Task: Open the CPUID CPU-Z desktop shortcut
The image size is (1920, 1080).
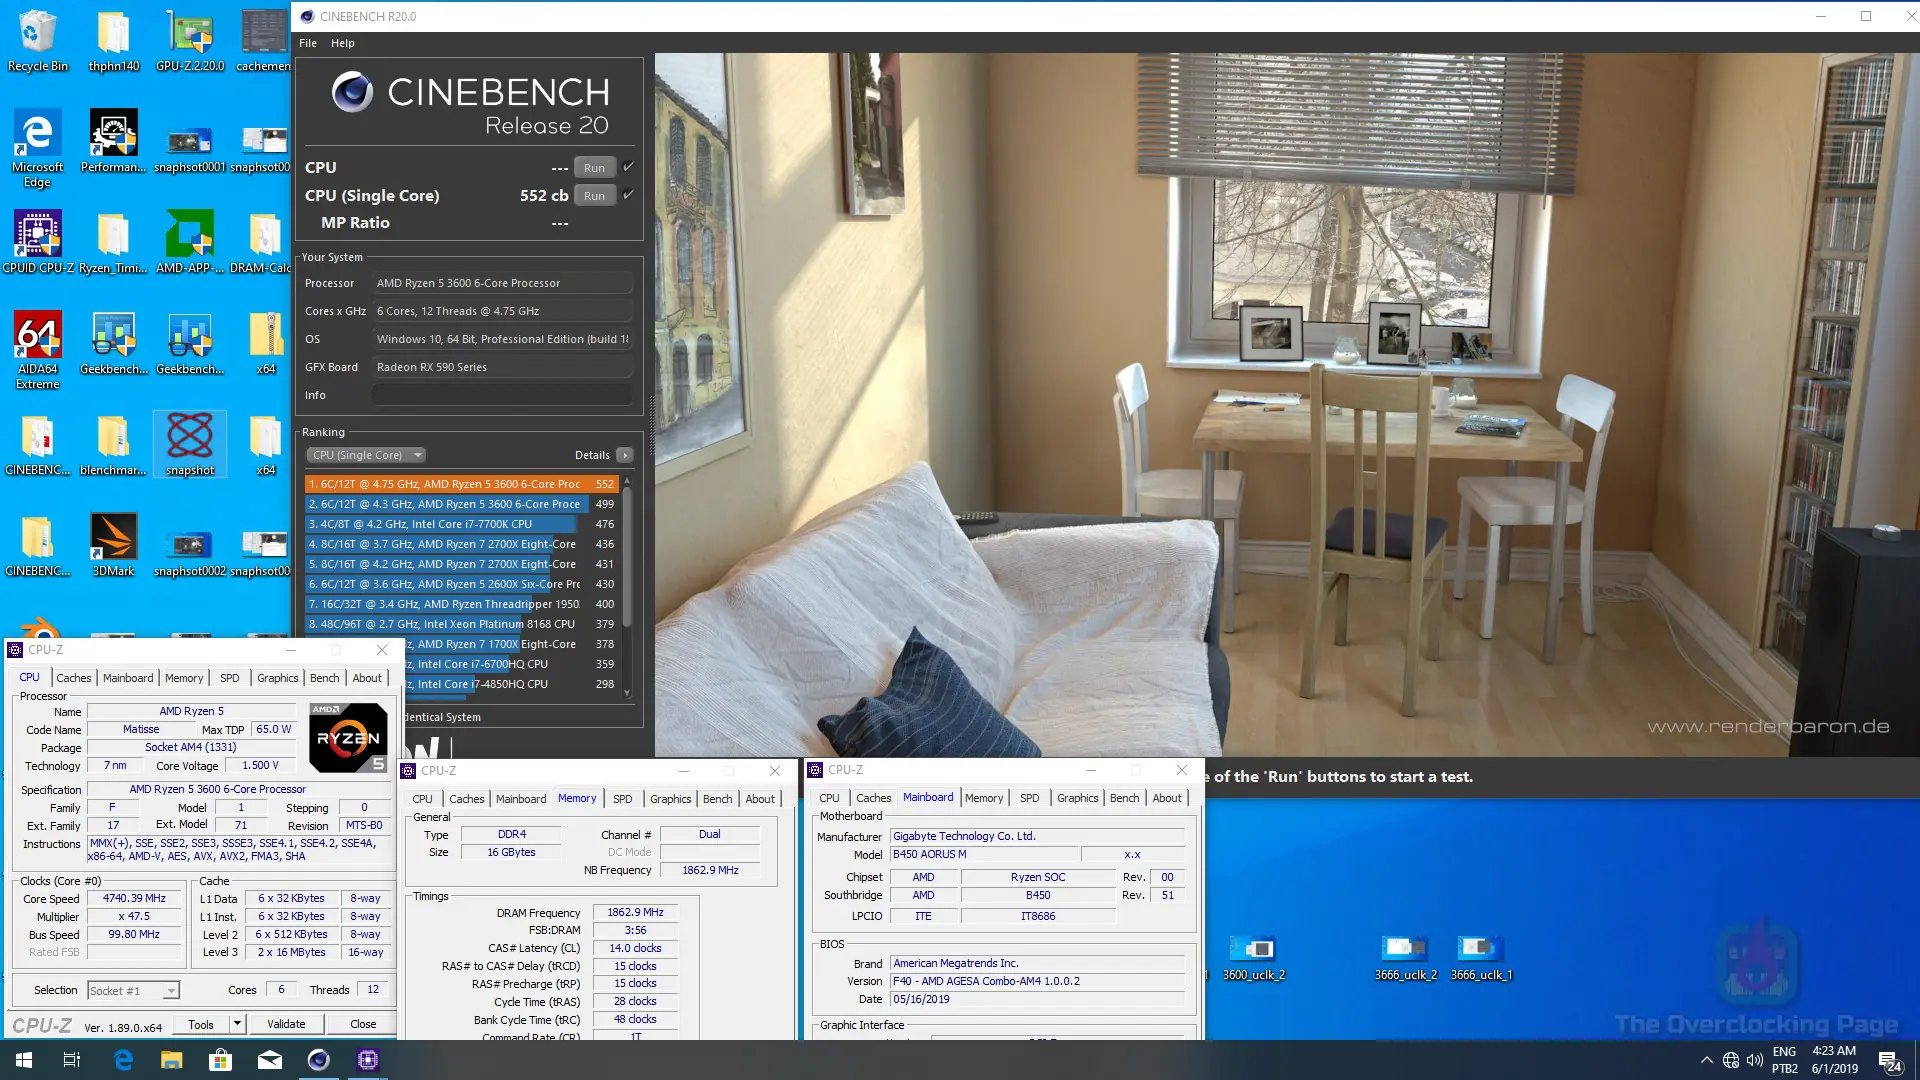Action: pyautogui.click(x=38, y=241)
